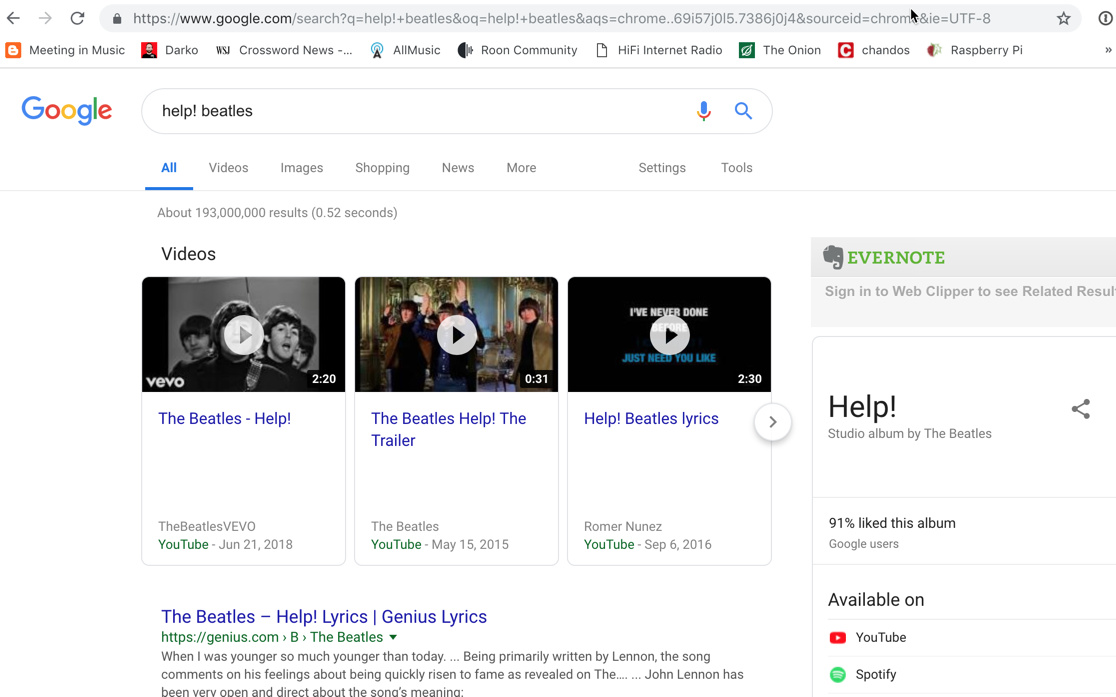Open the Genius Lyrics result link
The height and width of the screenshot is (697, 1116).
tap(324, 616)
